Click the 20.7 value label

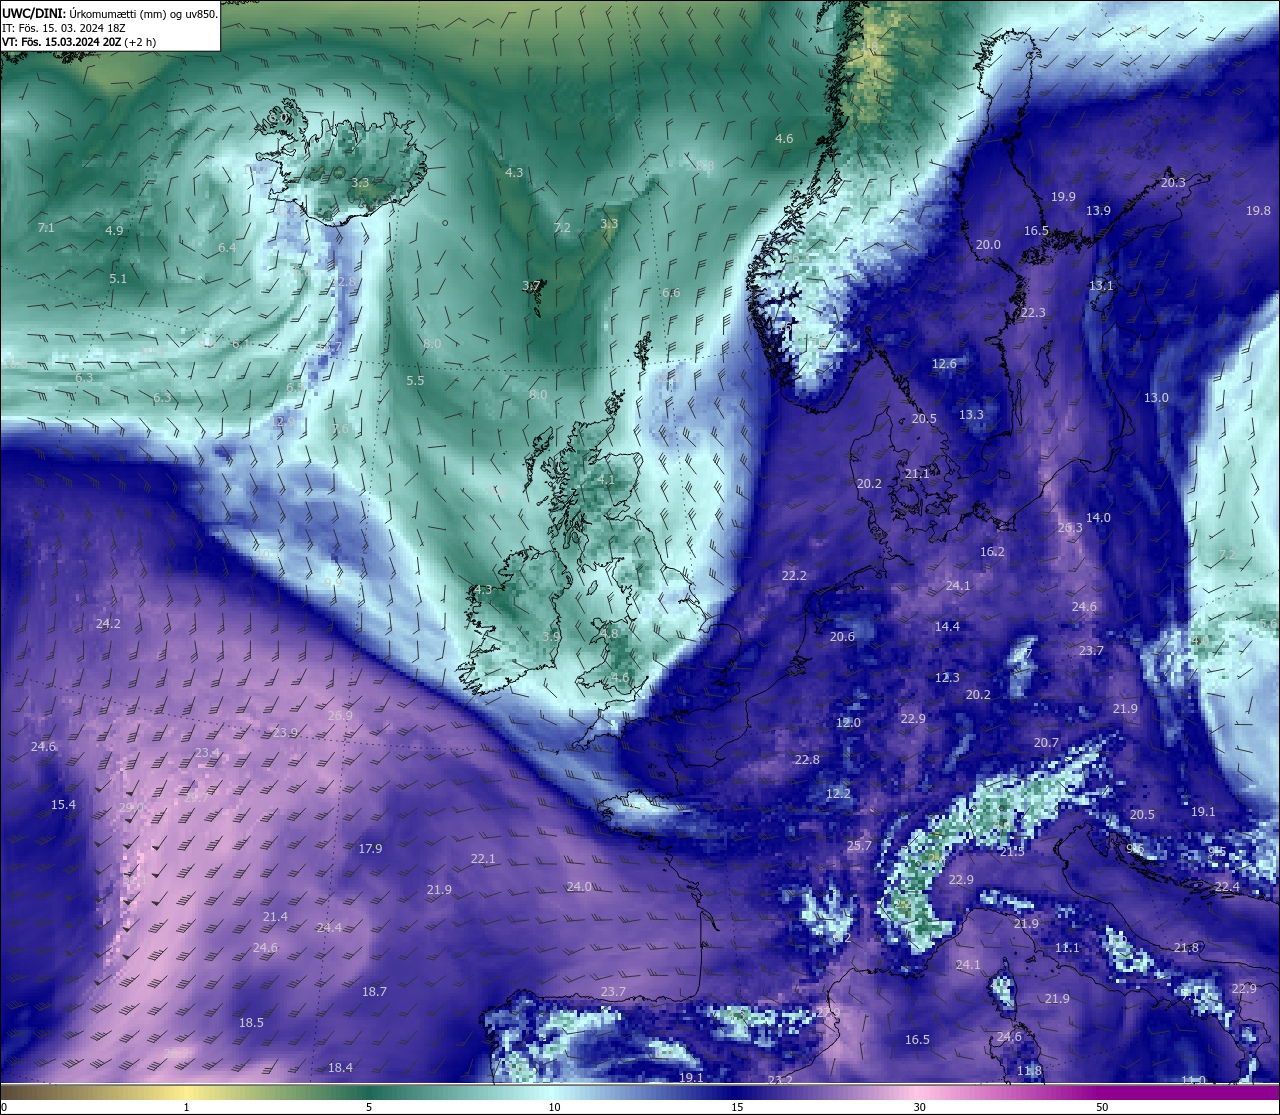click(1046, 742)
